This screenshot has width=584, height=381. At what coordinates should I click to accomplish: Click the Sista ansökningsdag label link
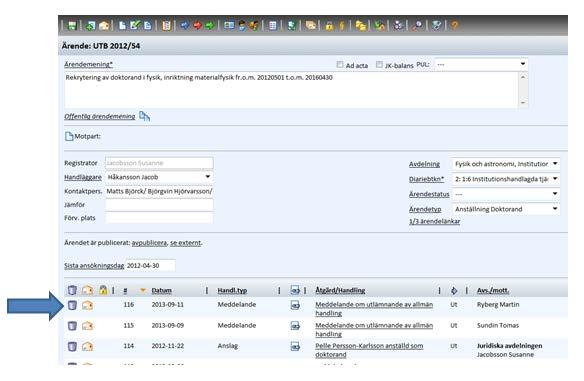pyautogui.click(x=94, y=266)
